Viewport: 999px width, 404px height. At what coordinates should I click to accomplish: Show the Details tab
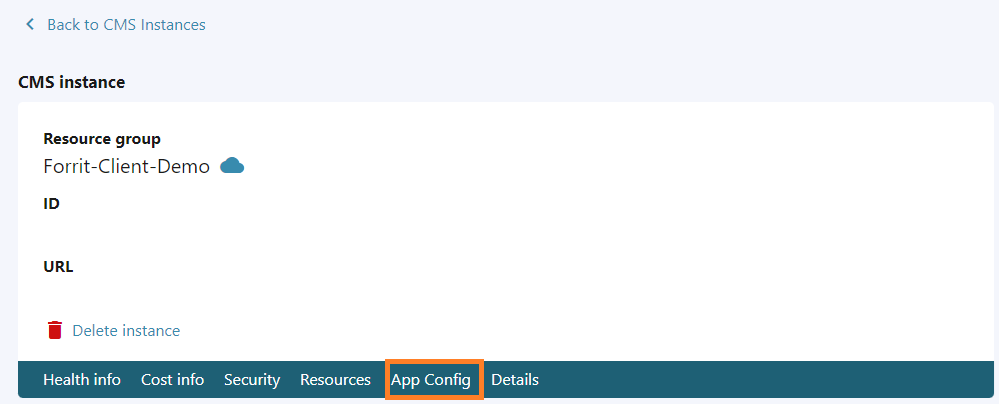tap(515, 380)
